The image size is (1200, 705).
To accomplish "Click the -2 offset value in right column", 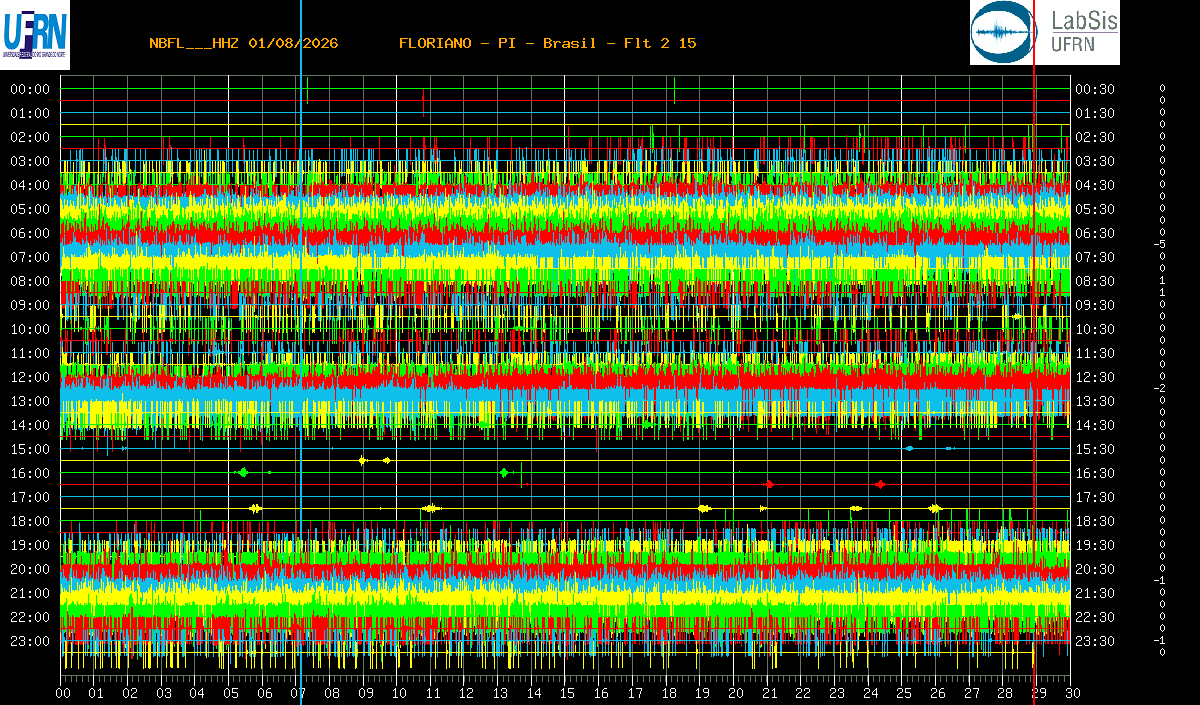I will [x=1160, y=388].
